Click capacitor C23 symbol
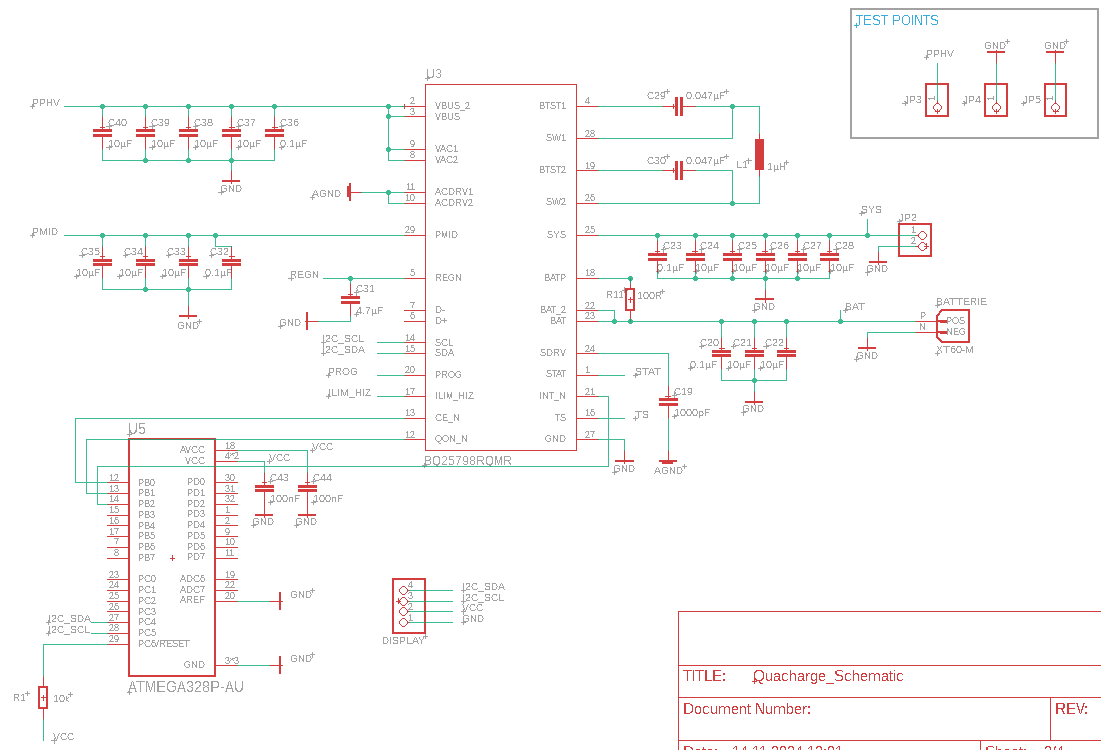The width and height of the screenshot is (1101, 750). point(657,257)
